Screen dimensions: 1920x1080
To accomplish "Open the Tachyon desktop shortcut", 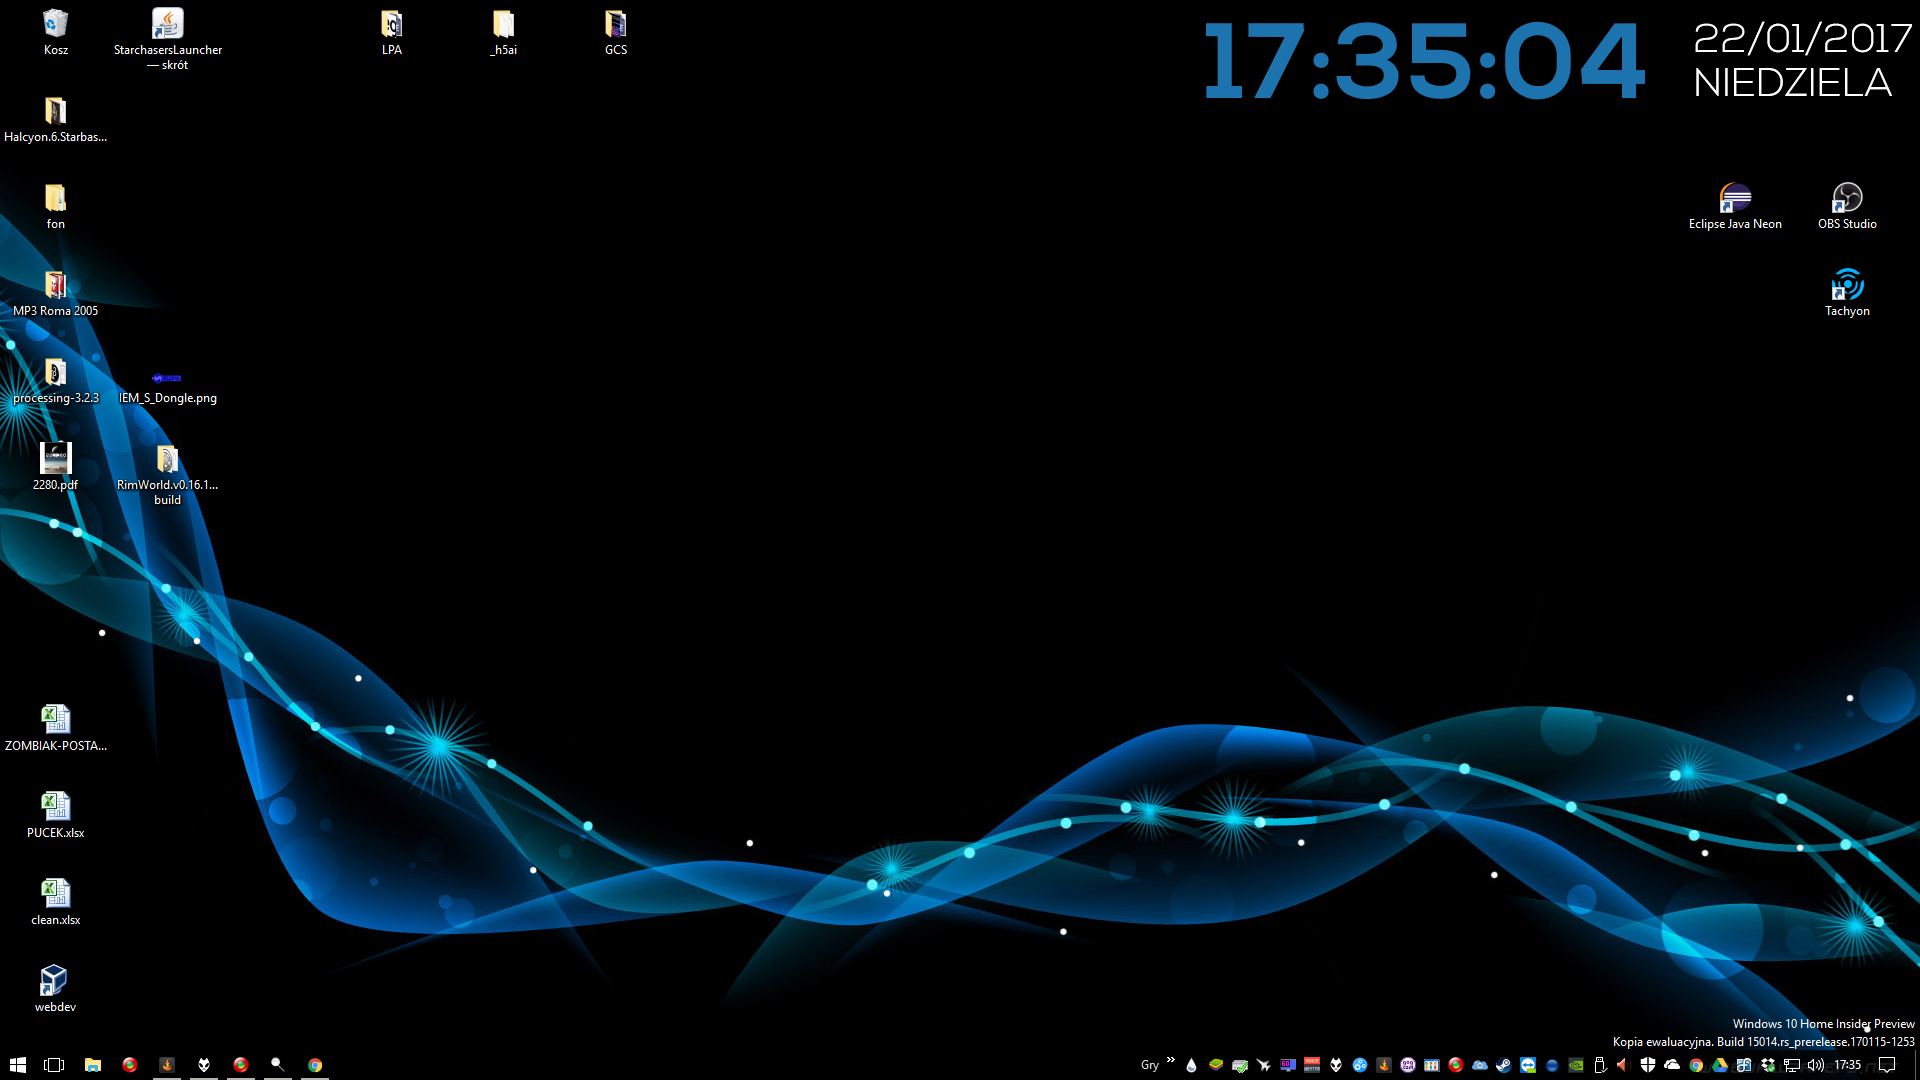I will tap(1847, 285).
